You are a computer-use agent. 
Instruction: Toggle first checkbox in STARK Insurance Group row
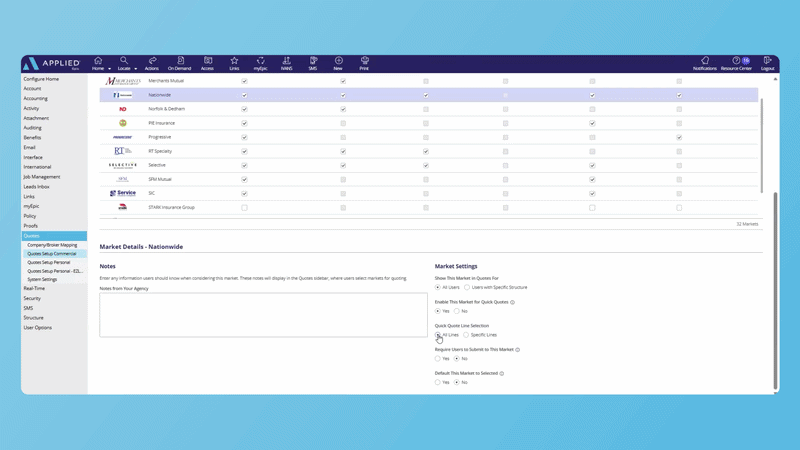click(x=244, y=208)
